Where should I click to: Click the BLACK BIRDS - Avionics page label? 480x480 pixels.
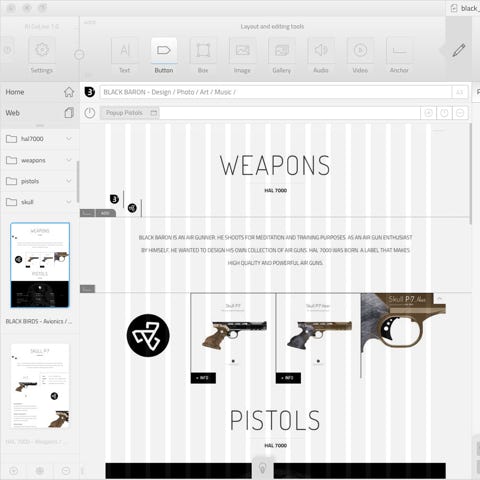point(39,321)
